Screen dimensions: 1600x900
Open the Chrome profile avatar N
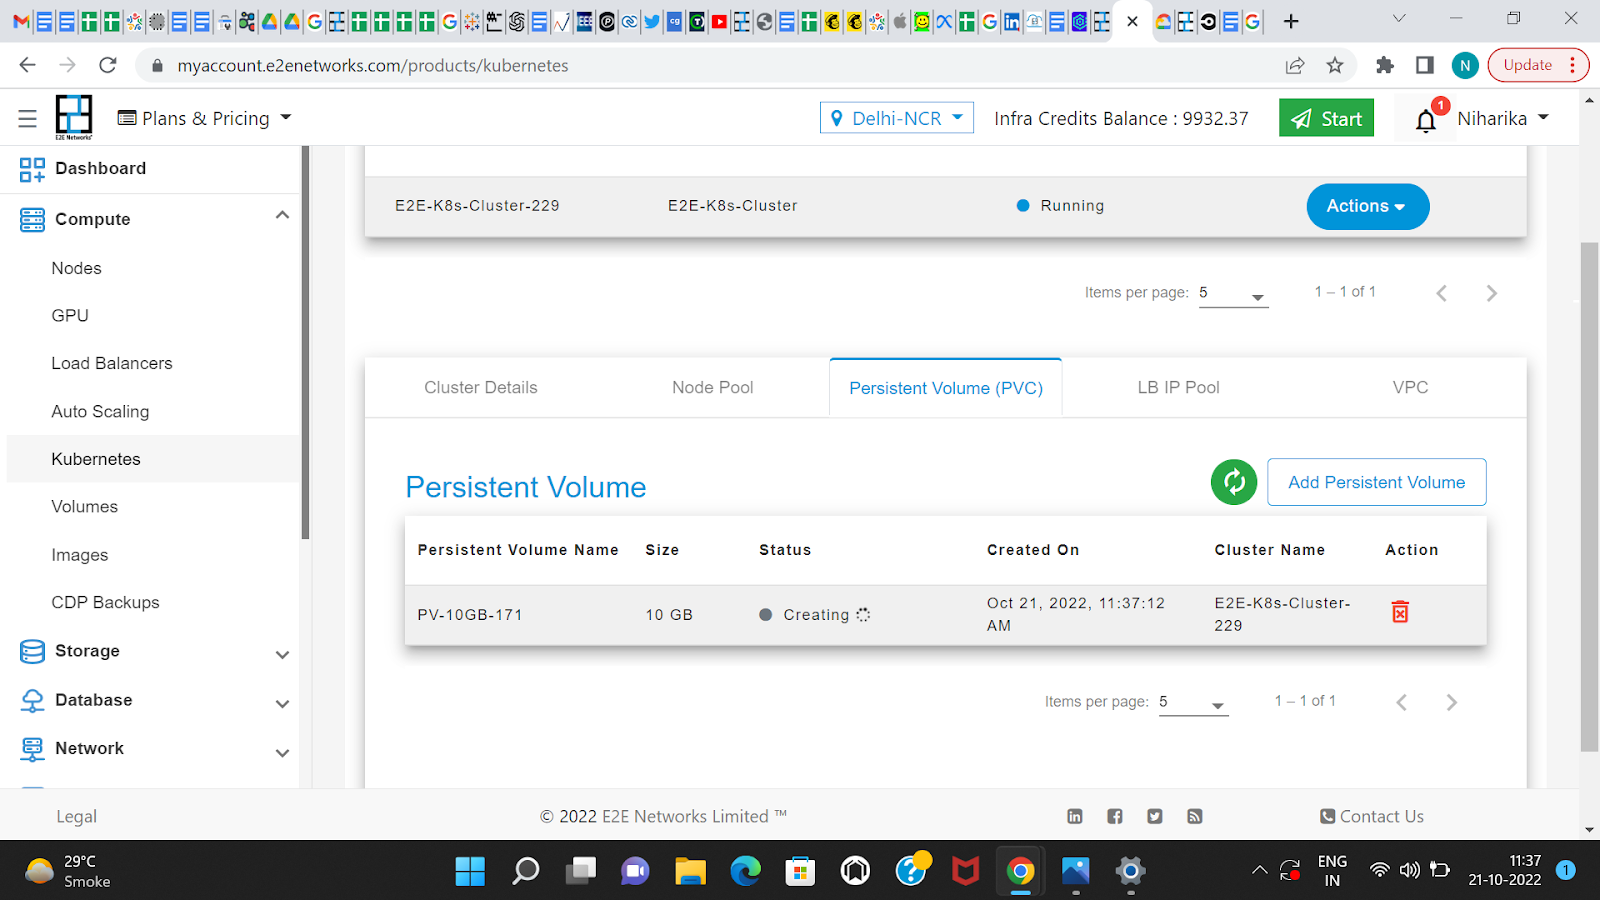tap(1465, 65)
